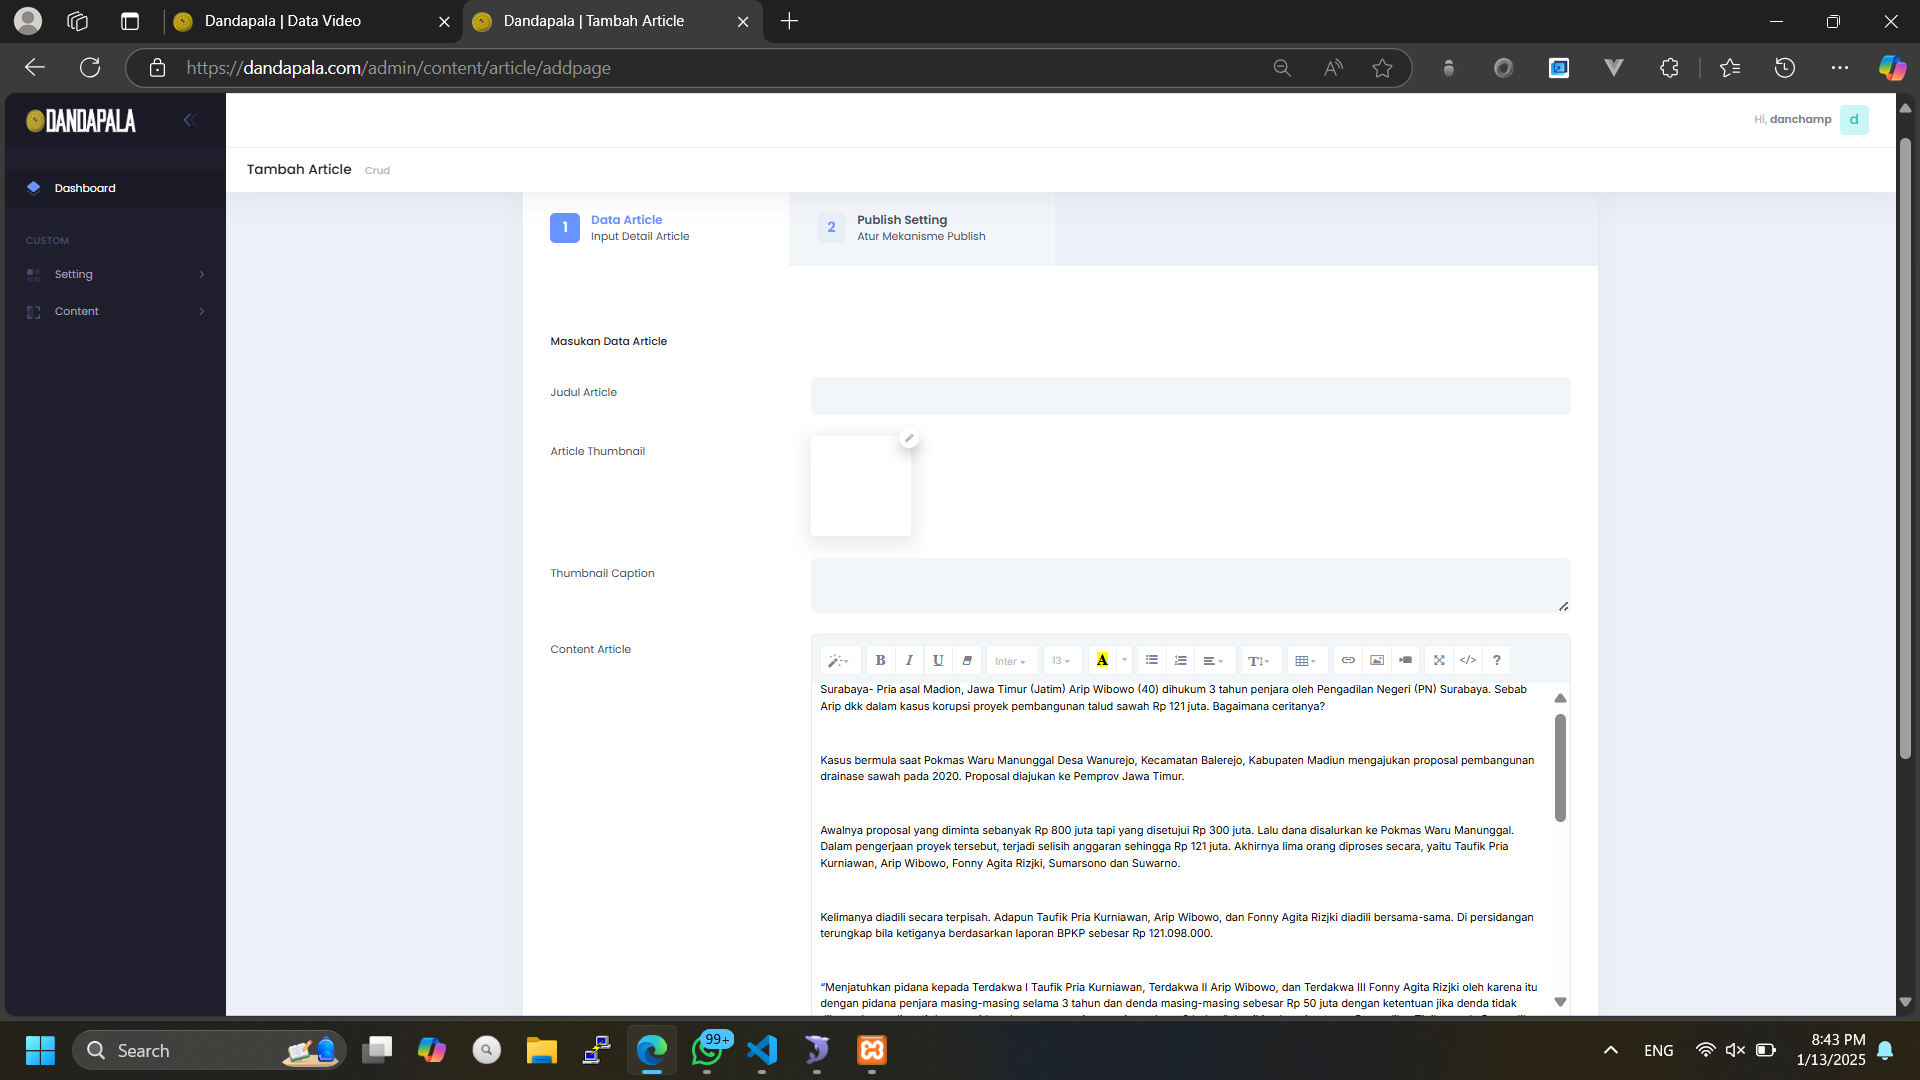The width and height of the screenshot is (1920, 1080).
Task: Open the font size 13 dropdown
Action: pos(1062,661)
